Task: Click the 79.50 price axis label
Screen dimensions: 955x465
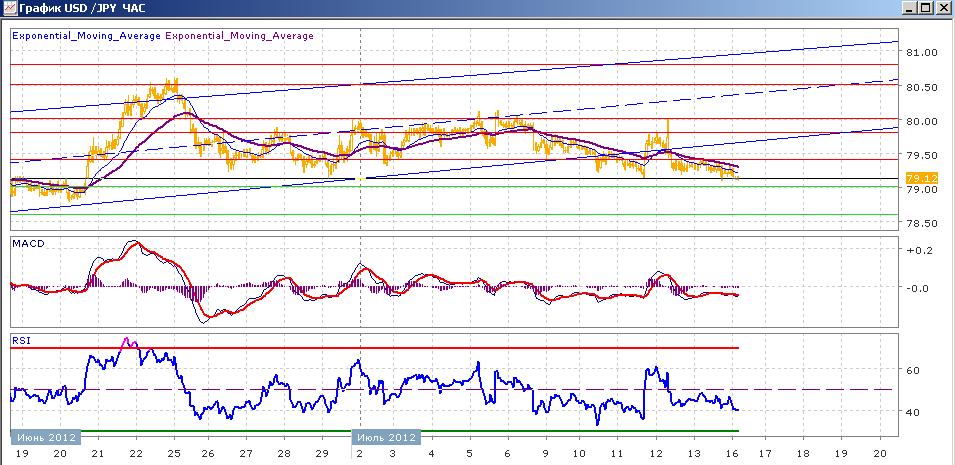Action: [x=922, y=155]
